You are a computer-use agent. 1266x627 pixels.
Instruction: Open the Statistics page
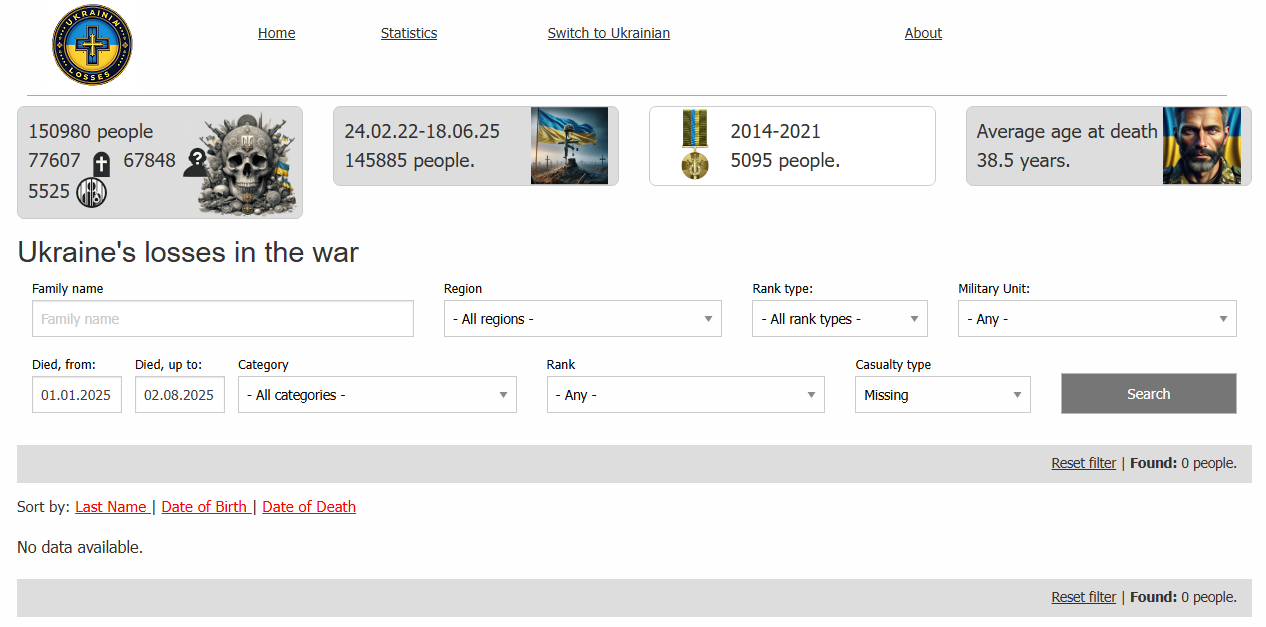tap(409, 33)
